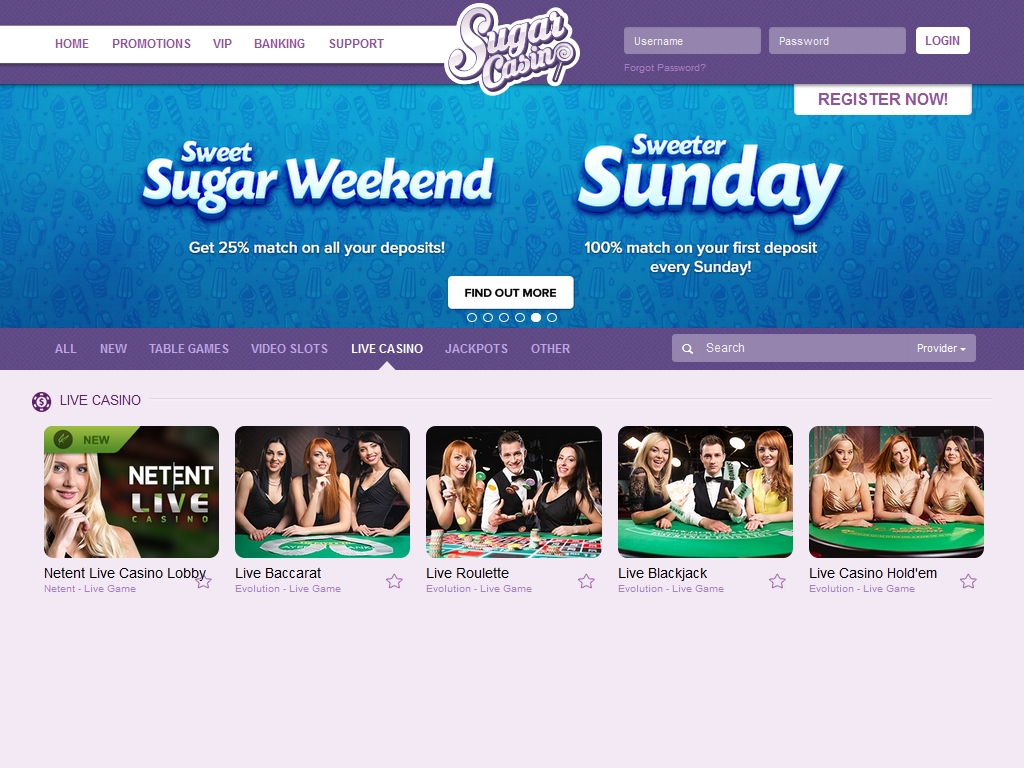The width and height of the screenshot is (1024, 768).
Task: Focus the Username input field
Action: 692,40
